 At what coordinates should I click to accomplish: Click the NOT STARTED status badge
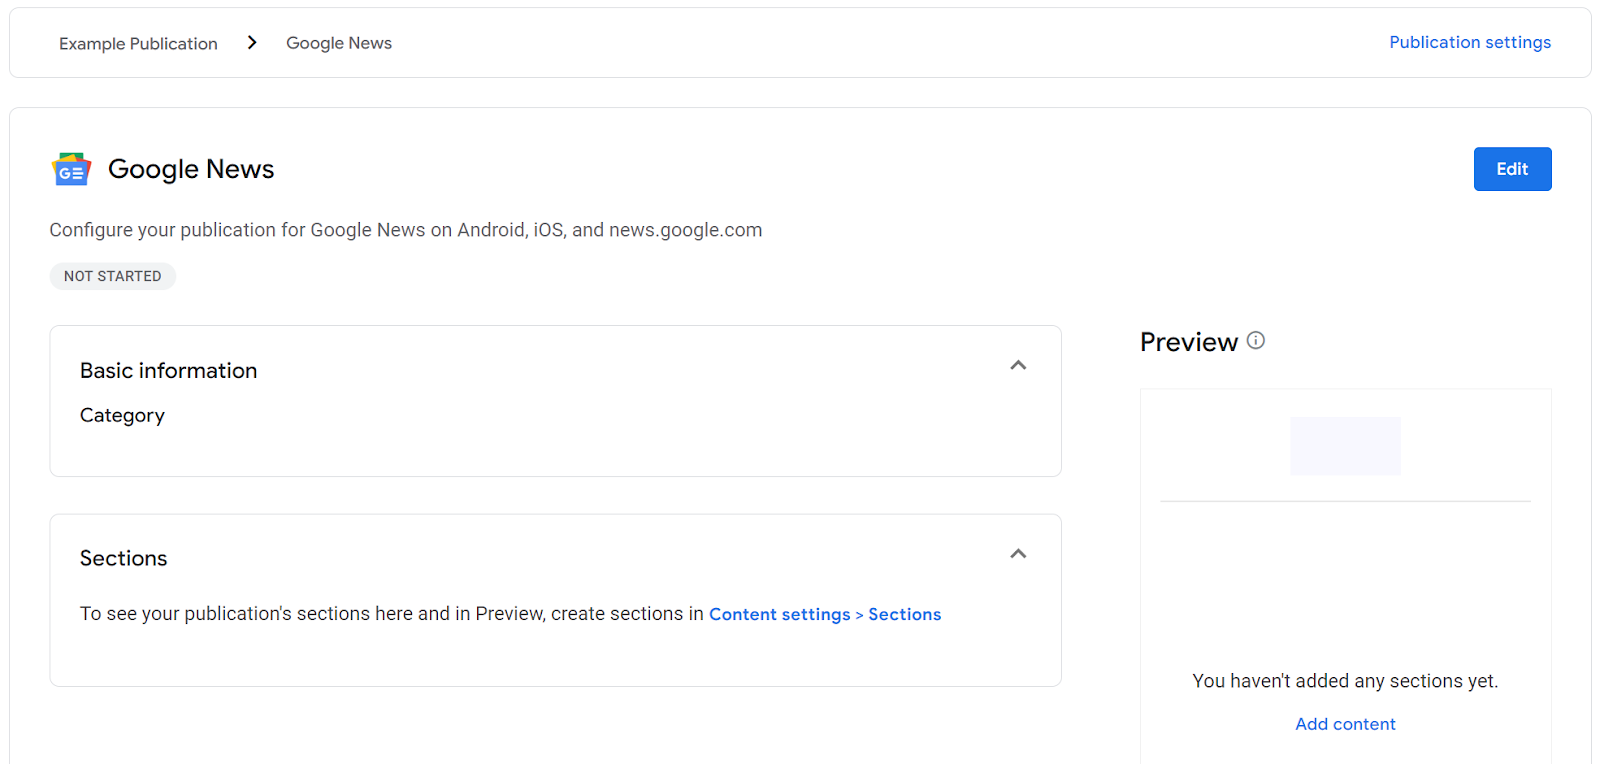(x=113, y=276)
